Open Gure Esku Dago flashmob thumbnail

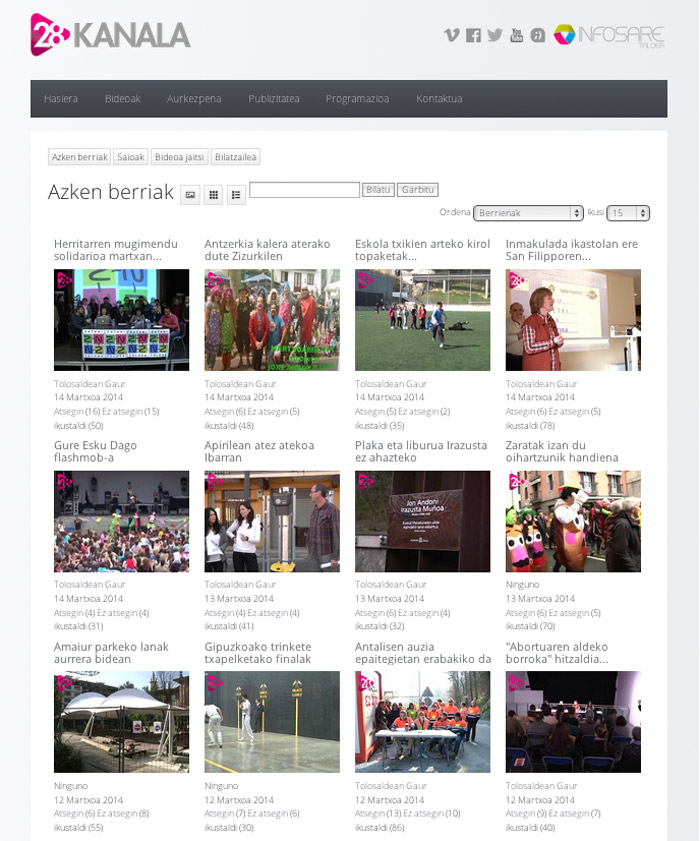121,521
